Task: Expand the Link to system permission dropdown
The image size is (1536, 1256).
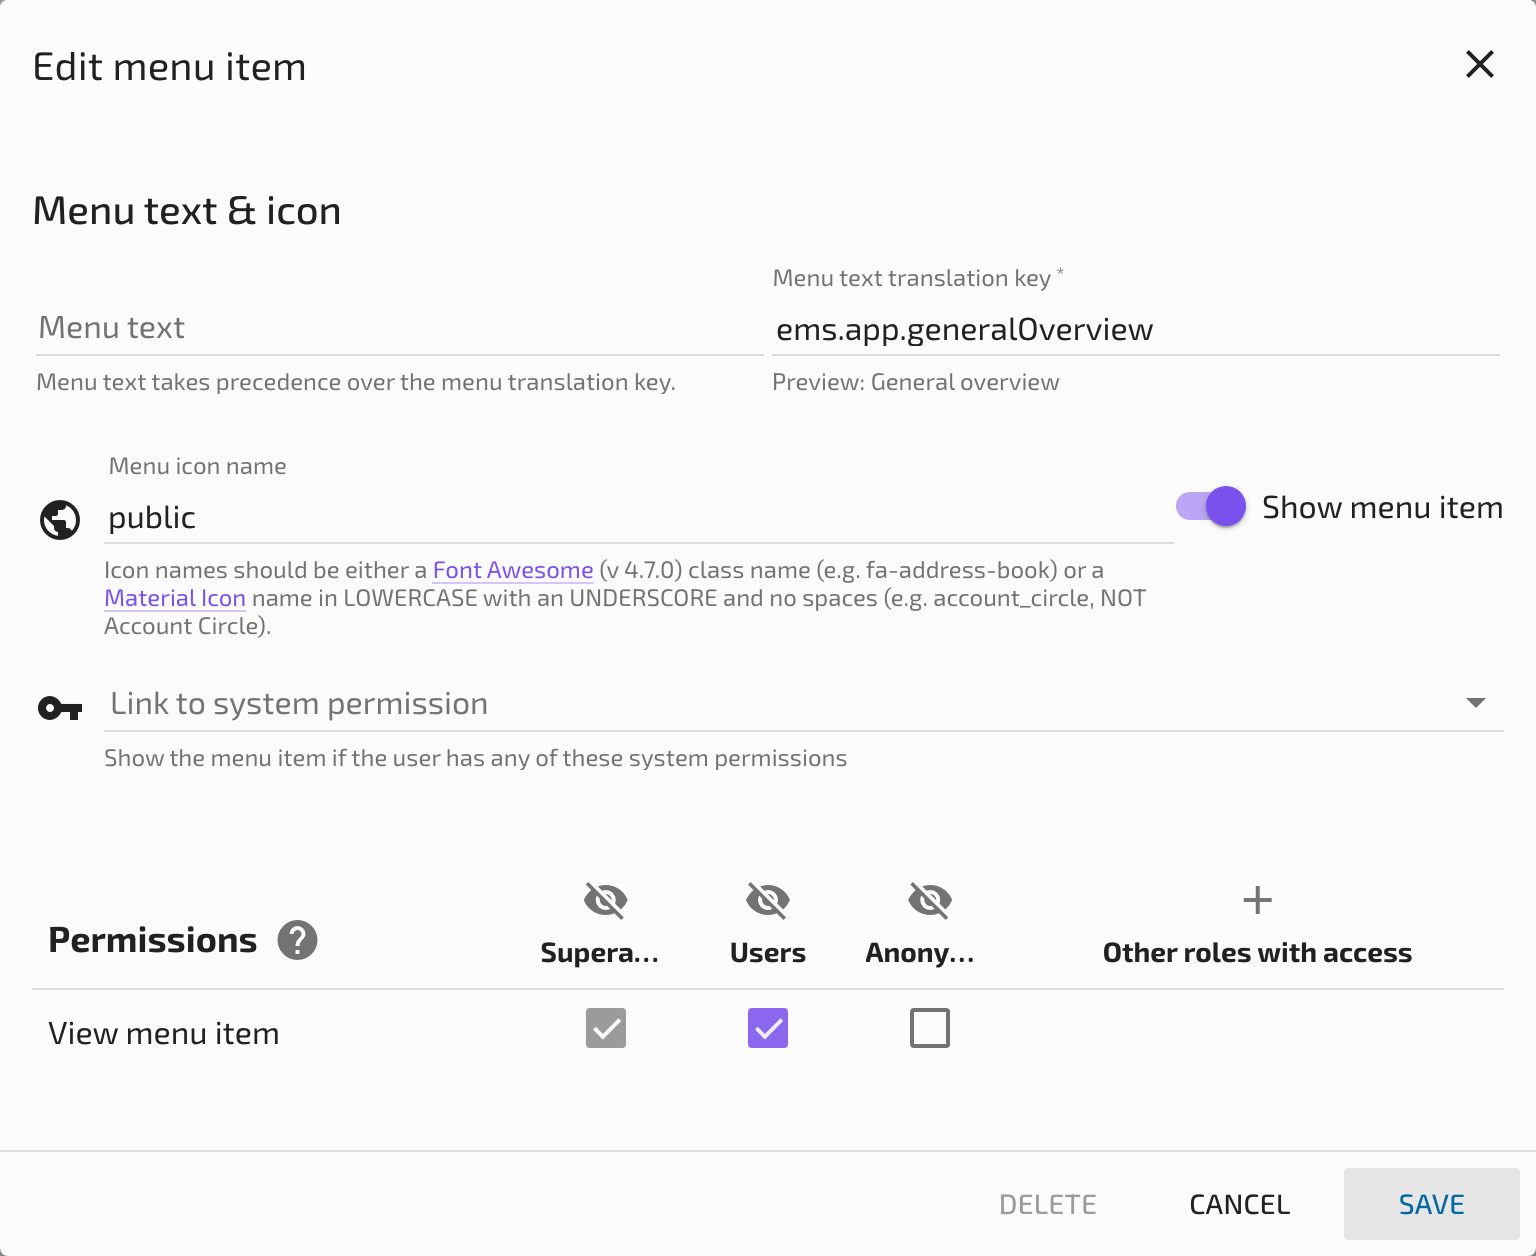Action: pos(1476,703)
